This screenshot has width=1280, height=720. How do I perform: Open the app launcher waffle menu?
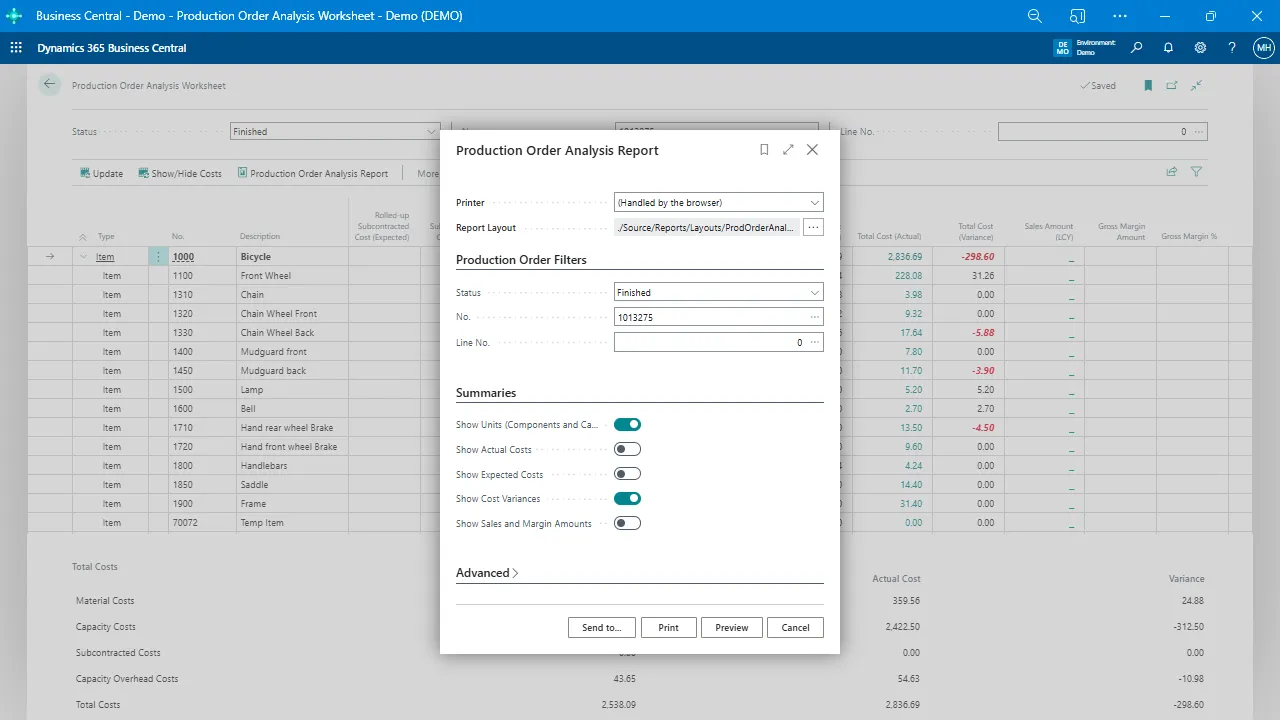[16, 48]
